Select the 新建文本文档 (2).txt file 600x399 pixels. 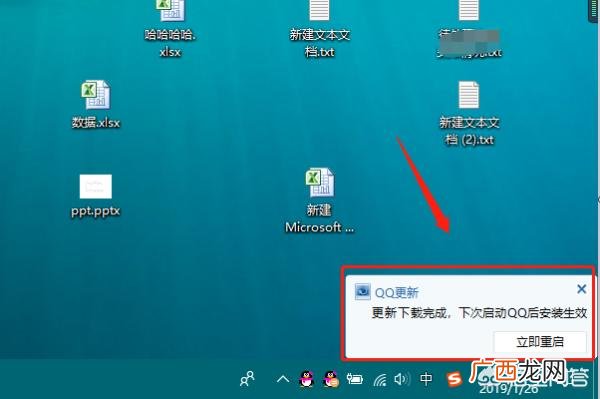469,114
